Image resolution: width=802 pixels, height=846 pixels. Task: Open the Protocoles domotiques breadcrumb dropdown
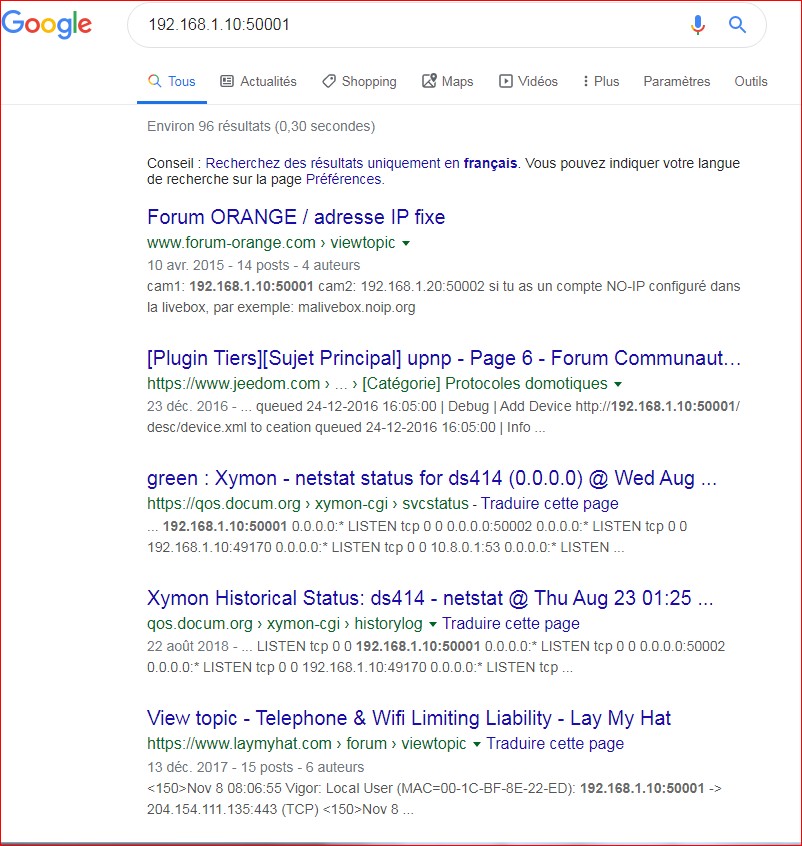pos(618,383)
